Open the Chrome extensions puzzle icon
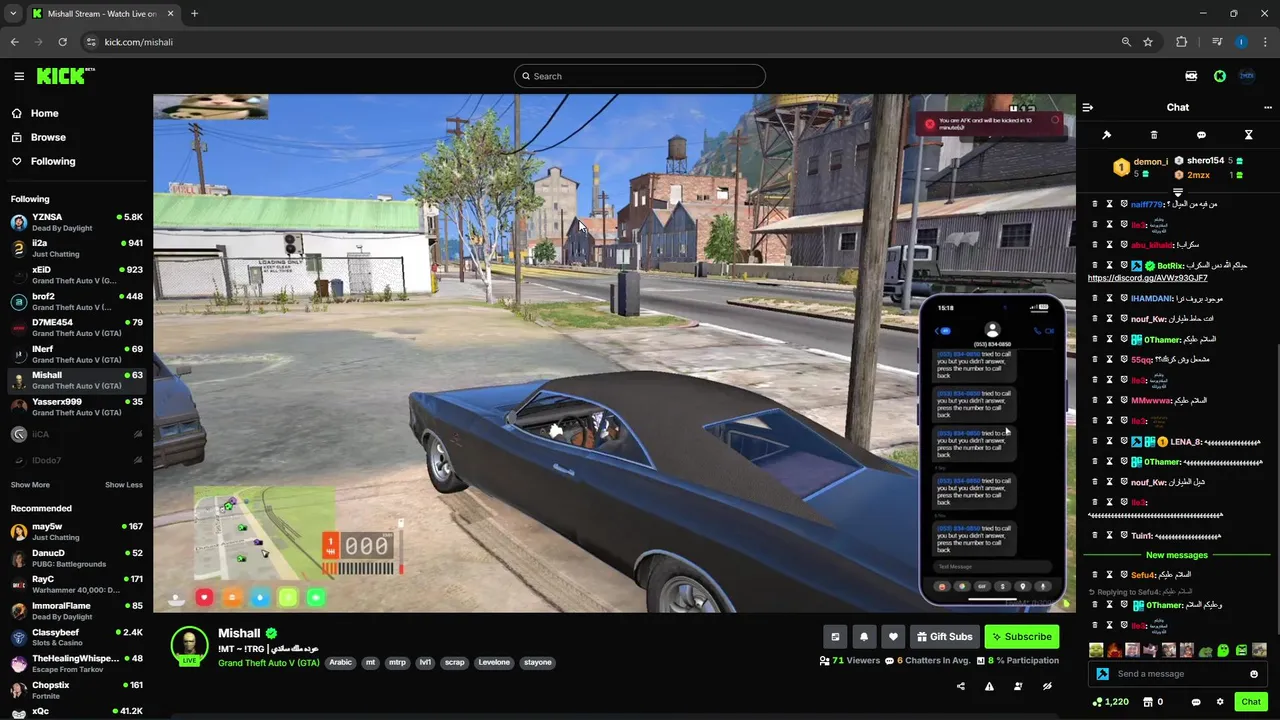Image resolution: width=1280 pixels, height=720 pixels. point(1182,42)
